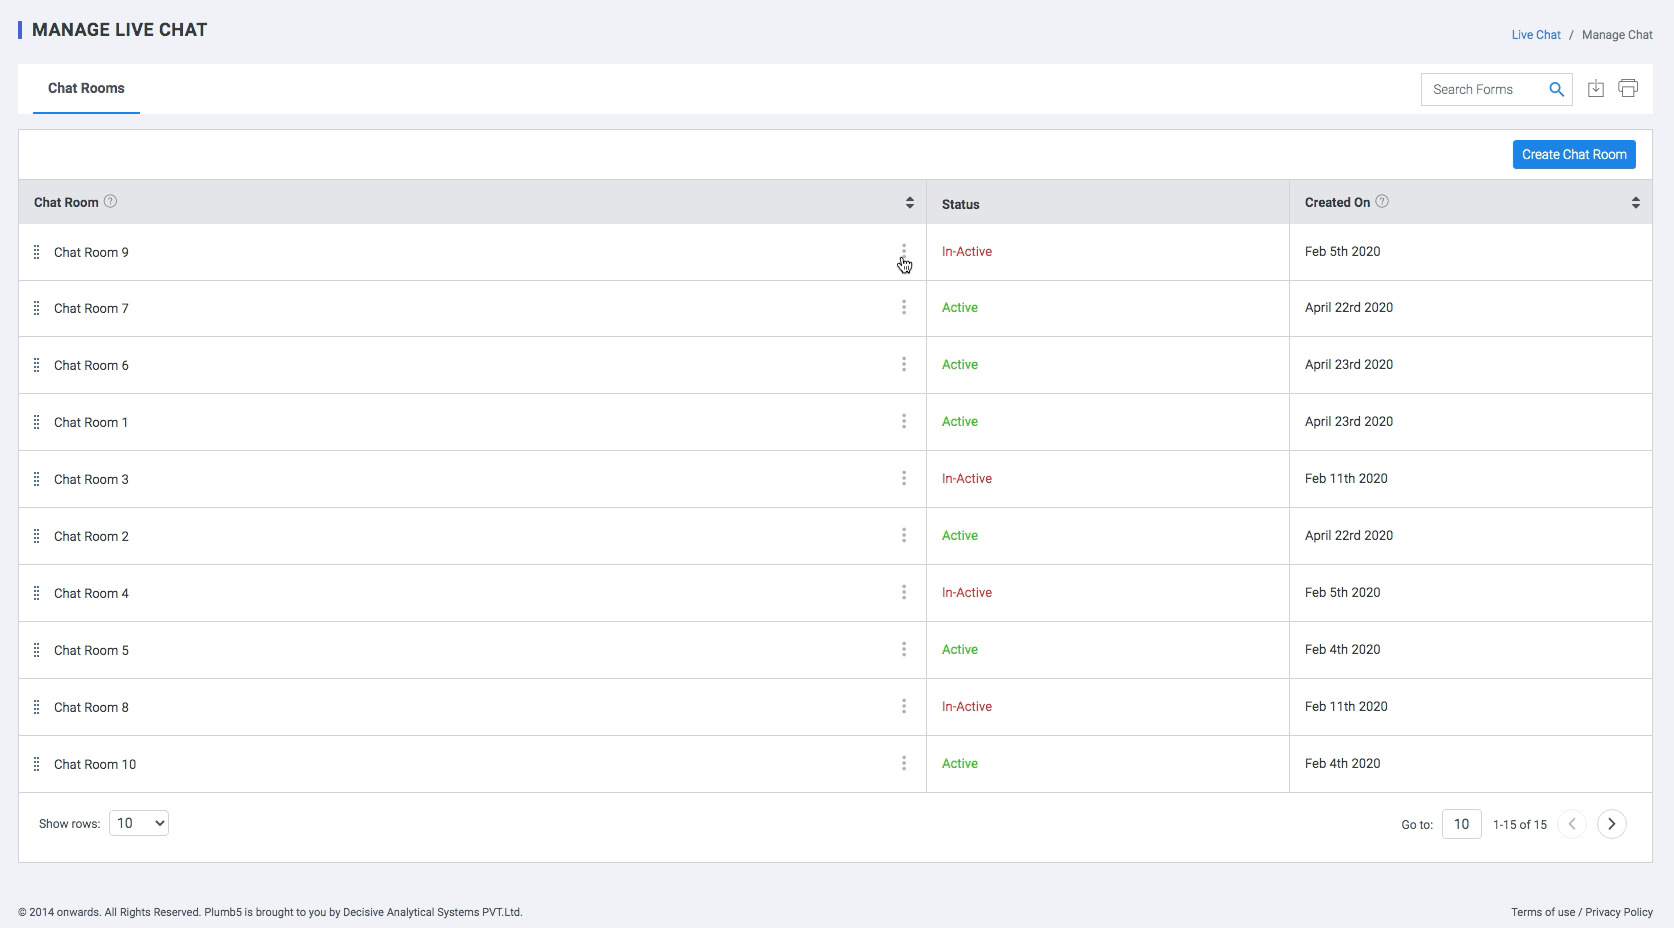Click the Manage Chat breadcrumb text
Viewport: 1674px width, 928px height.
[1617, 34]
